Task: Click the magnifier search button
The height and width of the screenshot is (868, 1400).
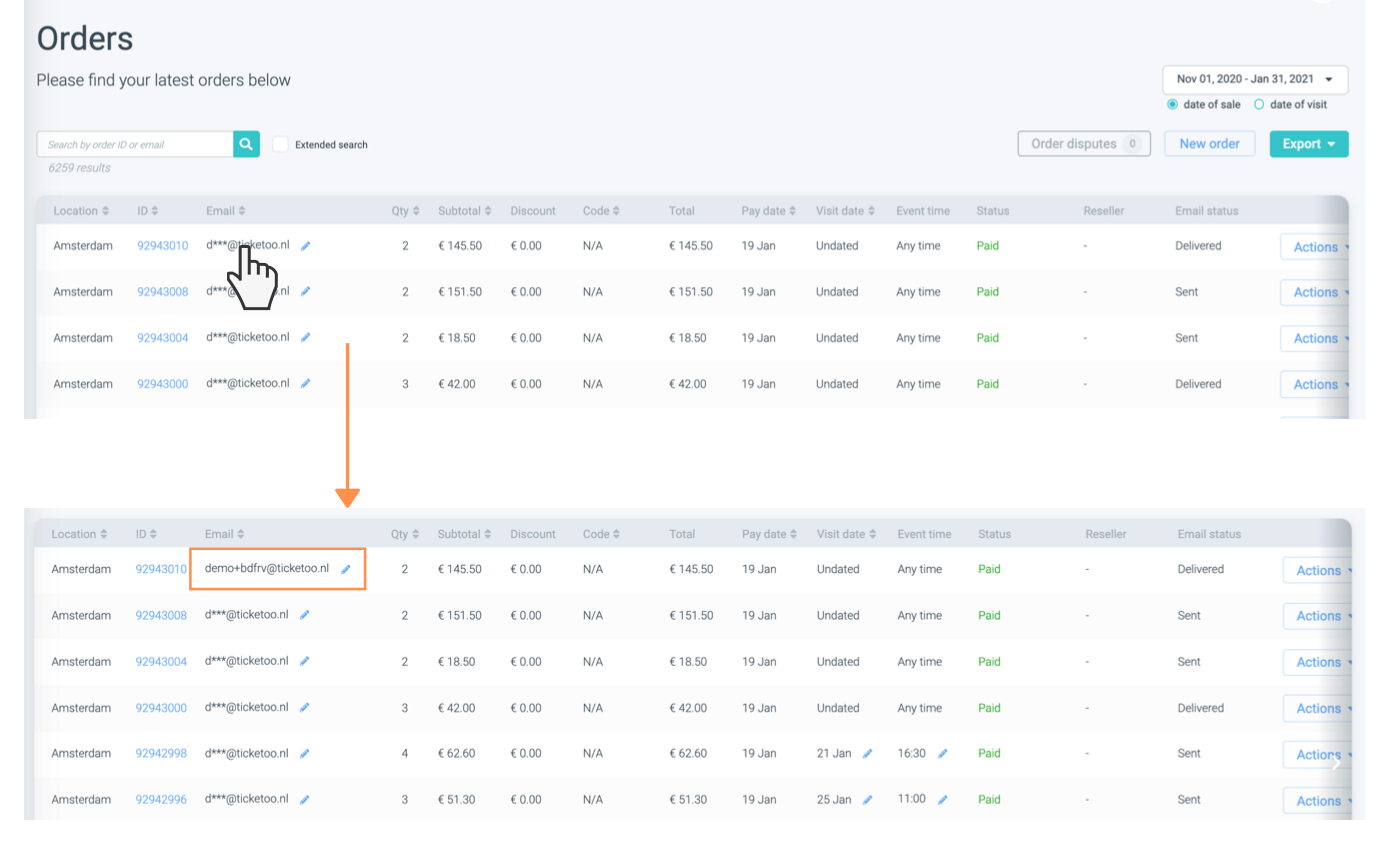Action: click(246, 144)
